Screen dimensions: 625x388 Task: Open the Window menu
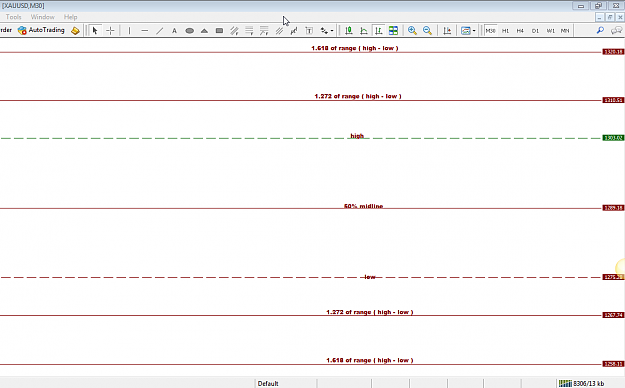tap(43, 17)
